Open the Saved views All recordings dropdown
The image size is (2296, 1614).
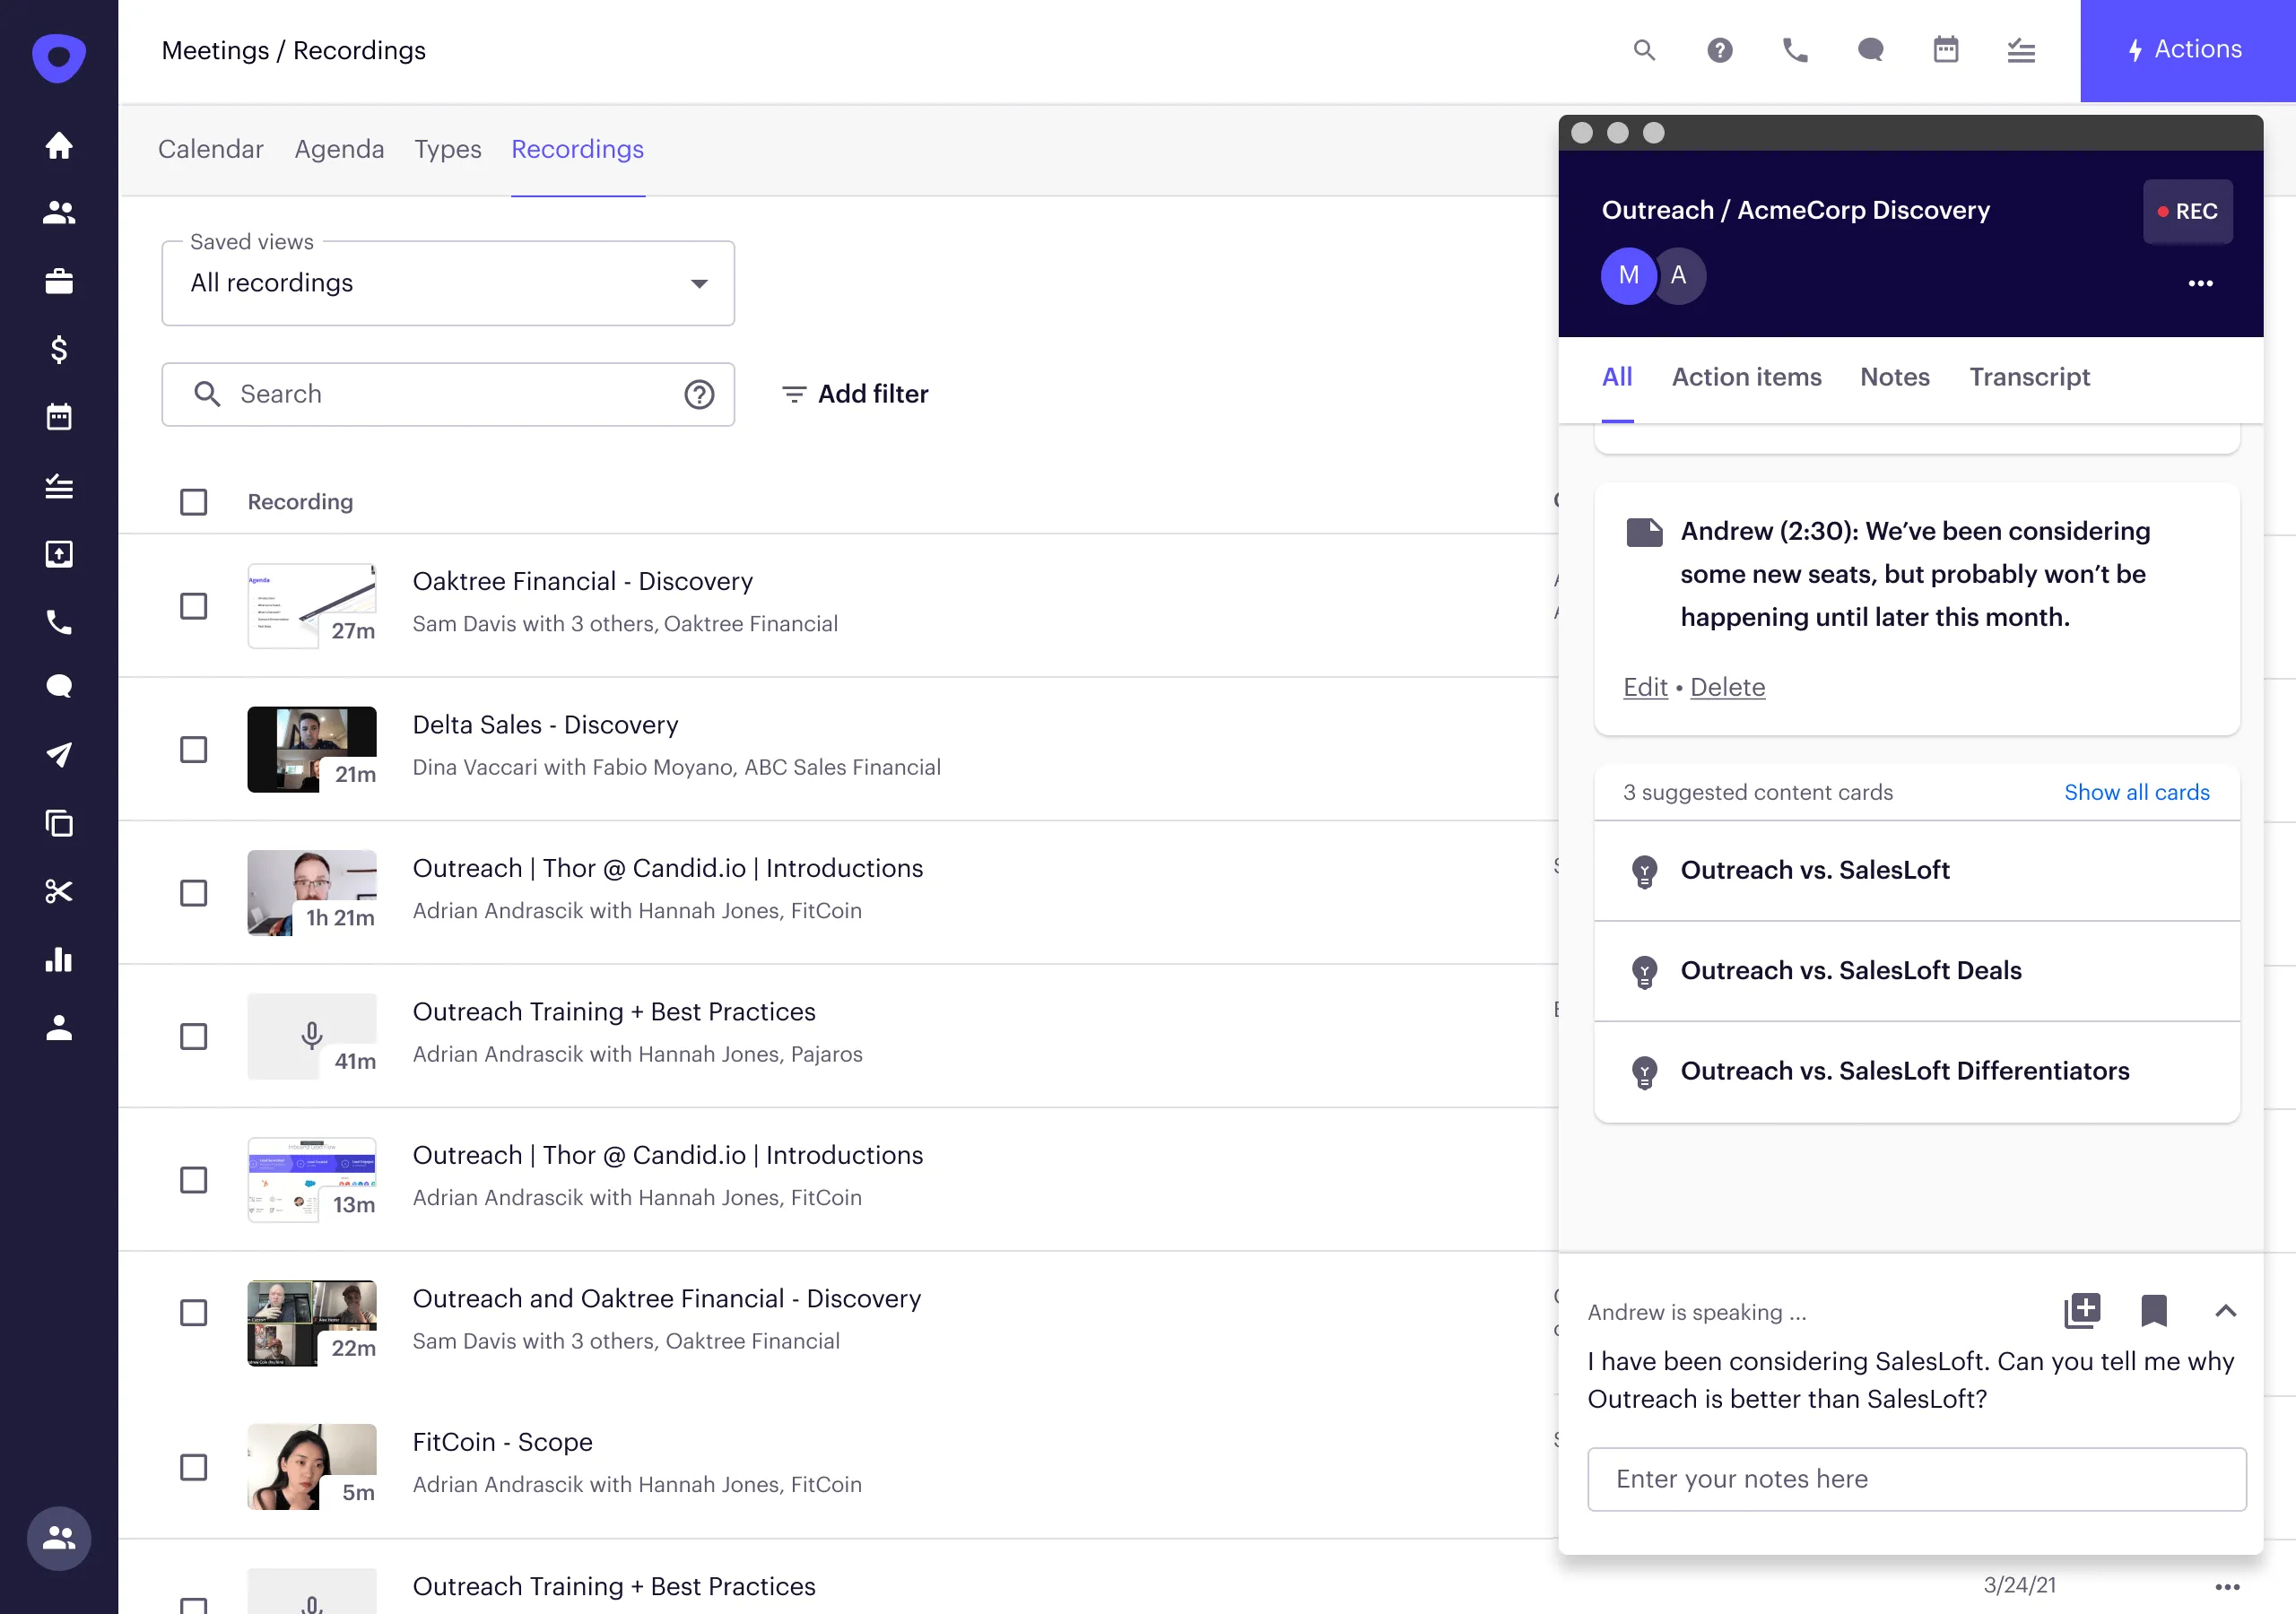coord(448,283)
